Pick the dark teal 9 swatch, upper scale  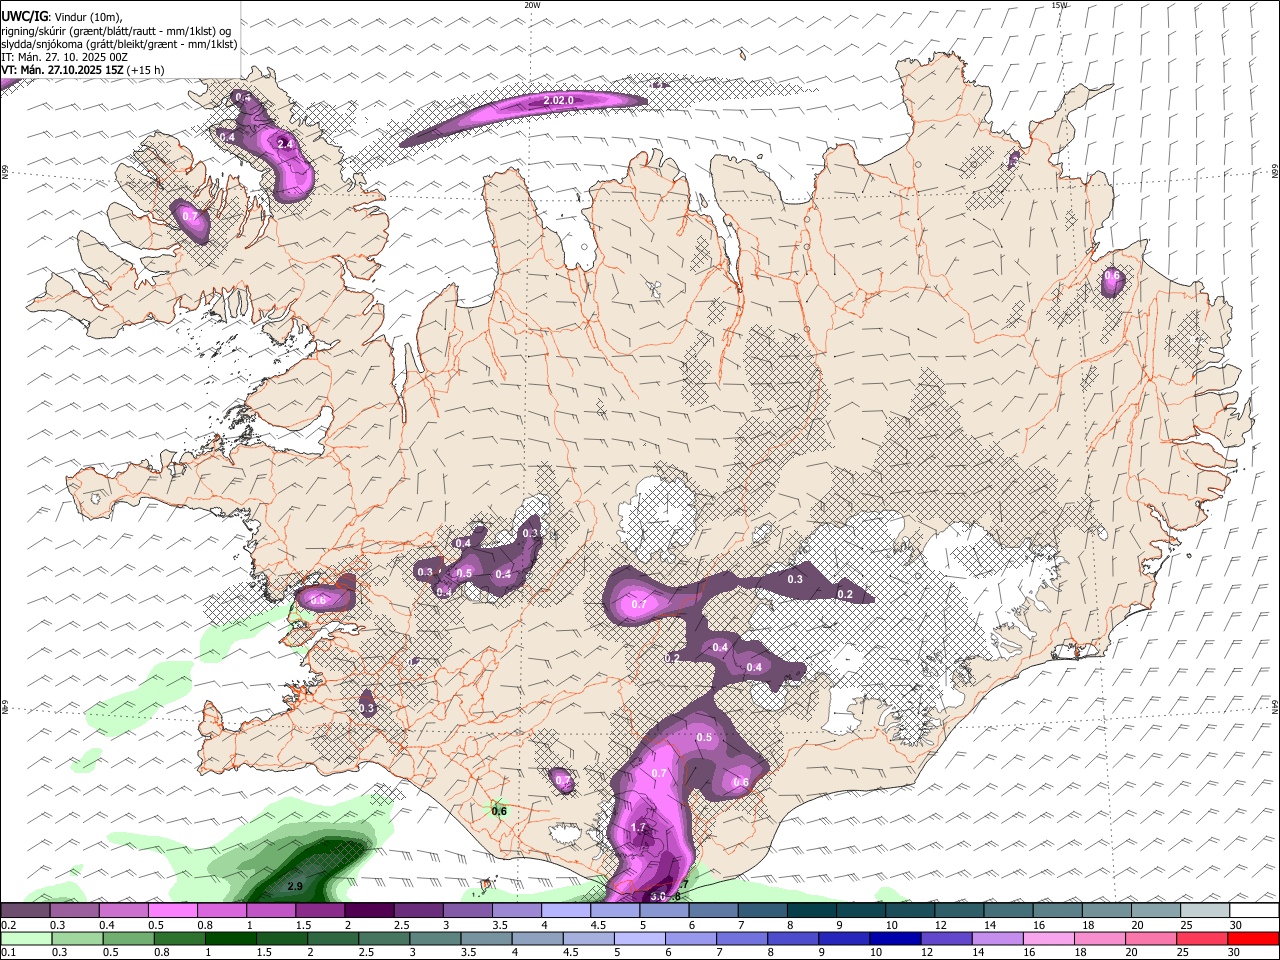(859, 911)
